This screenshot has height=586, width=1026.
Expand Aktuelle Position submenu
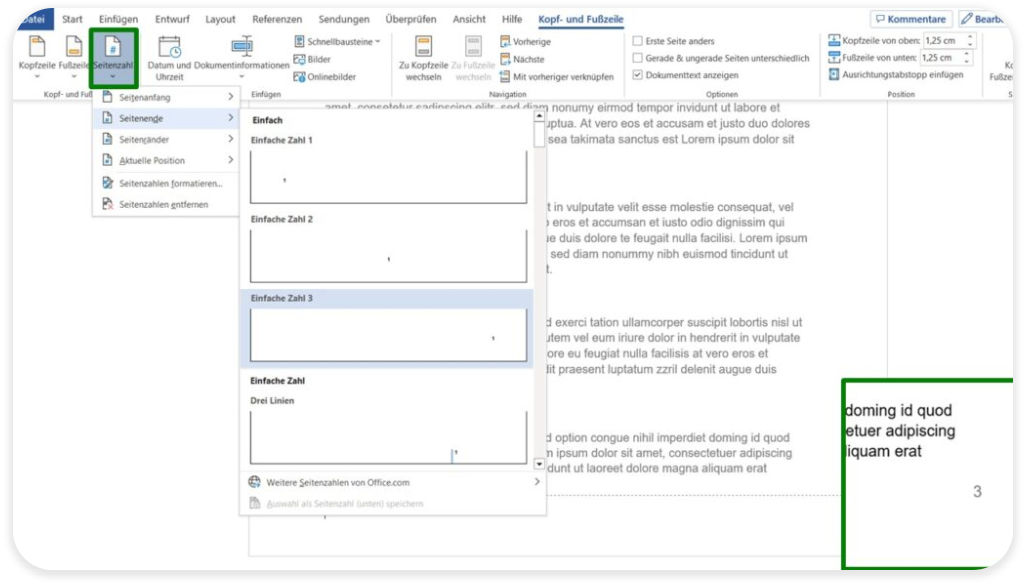(166, 160)
